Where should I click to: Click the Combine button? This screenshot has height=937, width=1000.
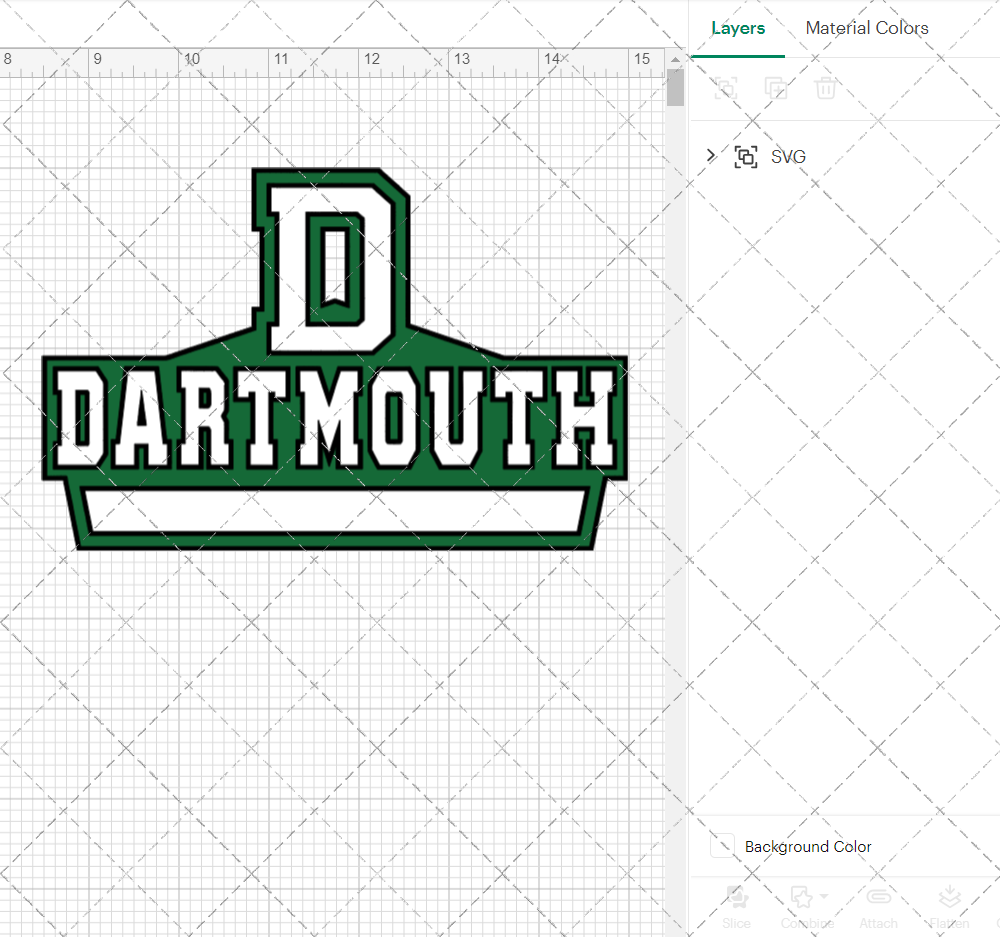[x=807, y=907]
